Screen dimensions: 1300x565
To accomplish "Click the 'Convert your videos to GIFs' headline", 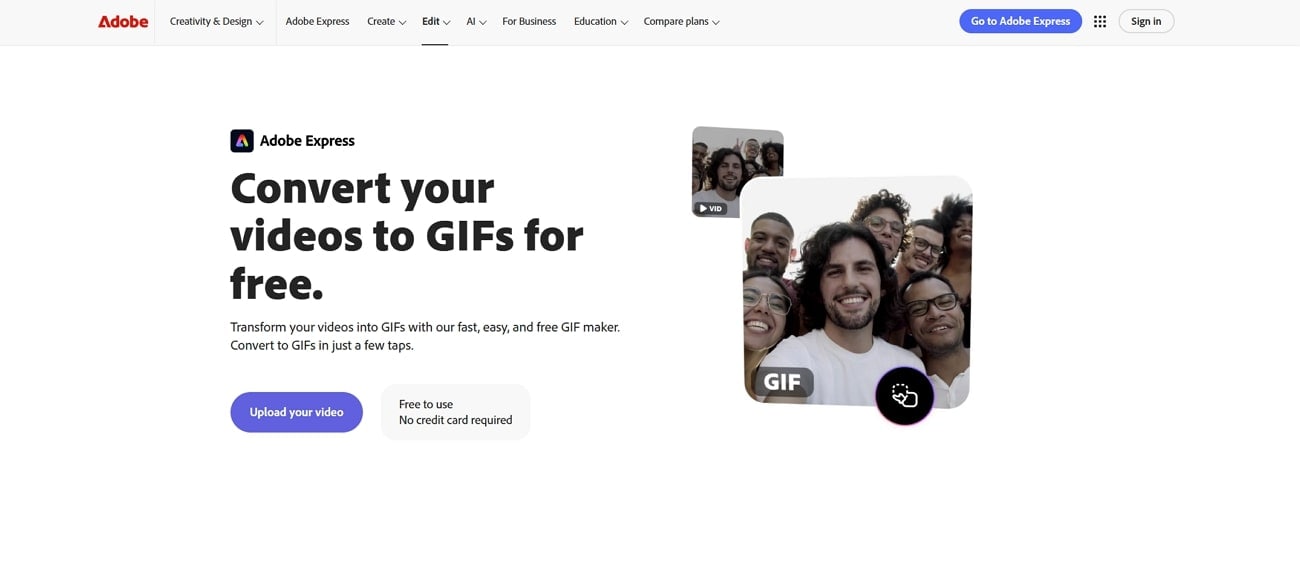I will [x=407, y=236].
